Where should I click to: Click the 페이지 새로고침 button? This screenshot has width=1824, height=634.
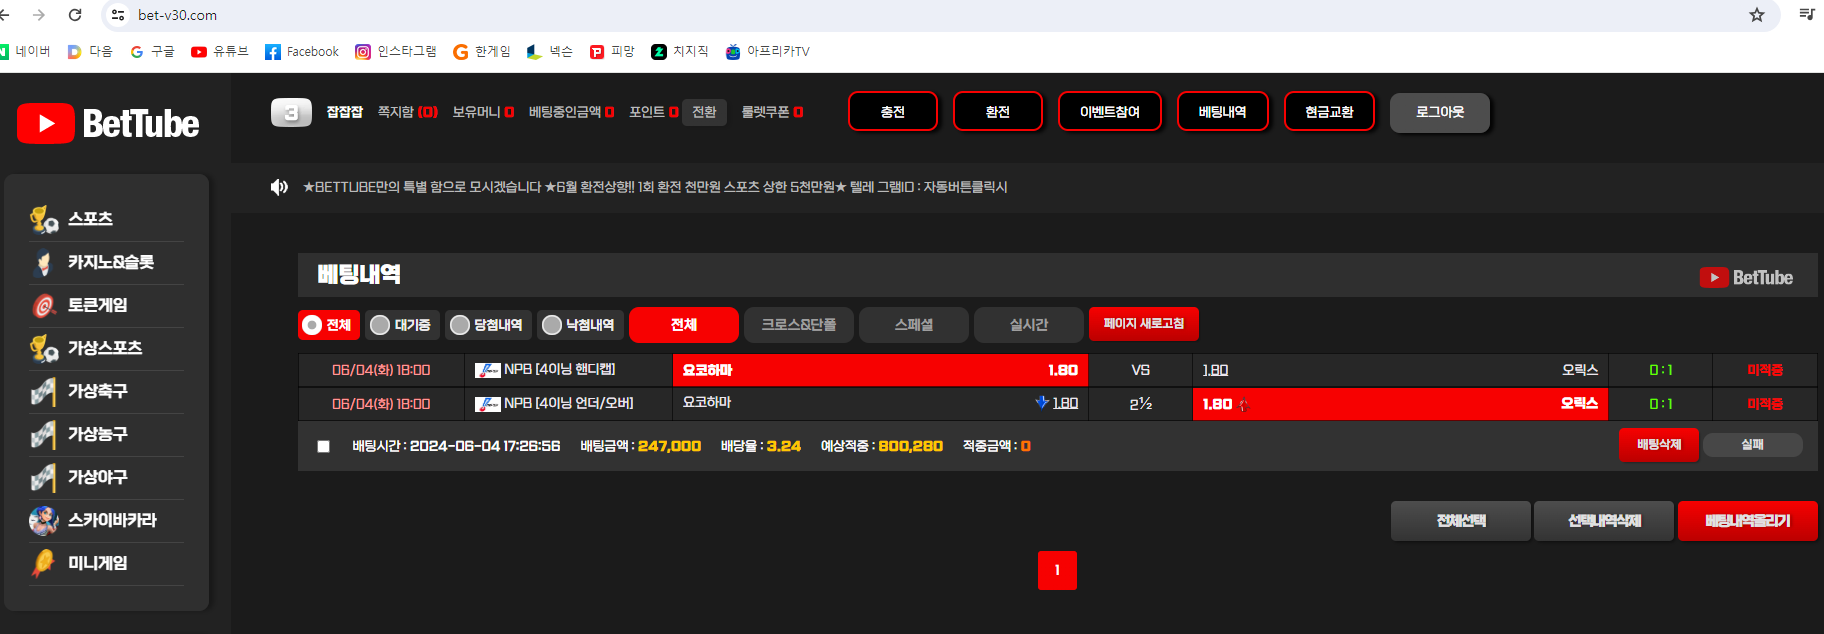[1143, 324]
